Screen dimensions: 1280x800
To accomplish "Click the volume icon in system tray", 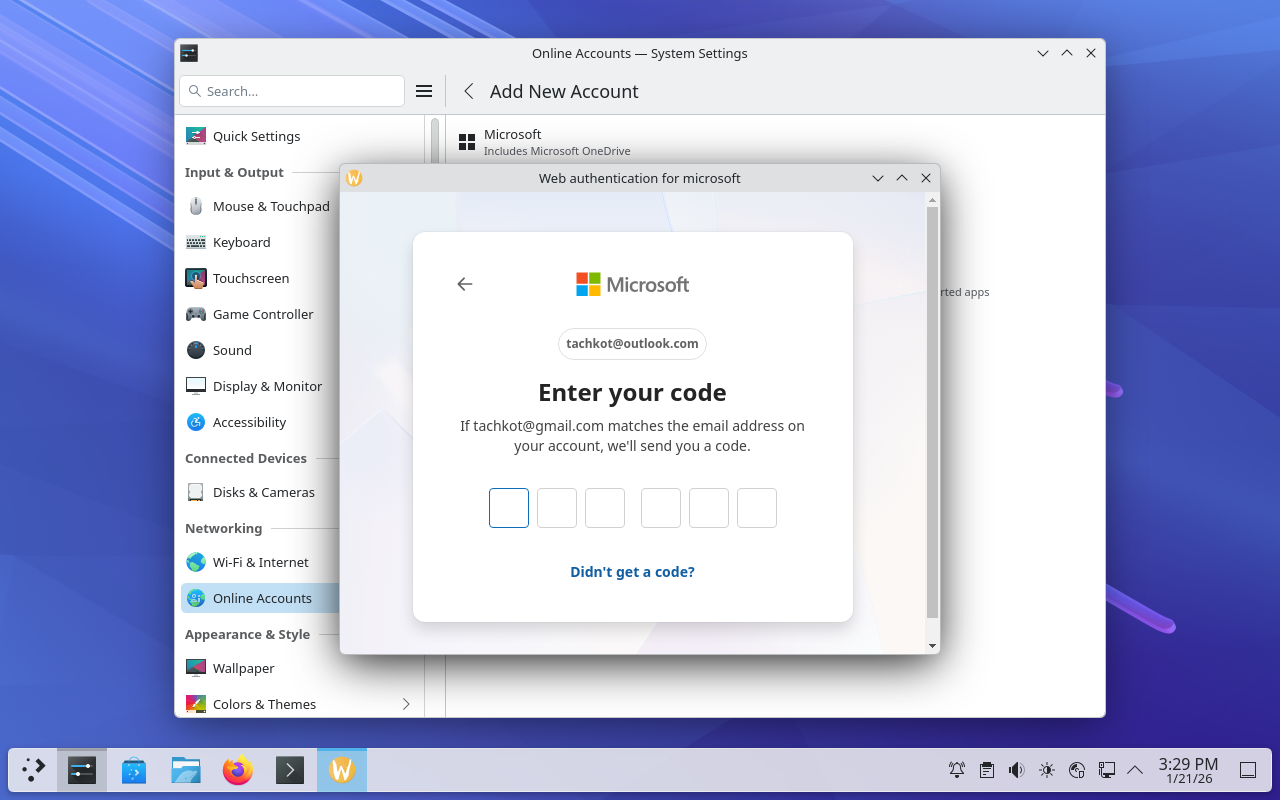I will (x=1016, y=770).
